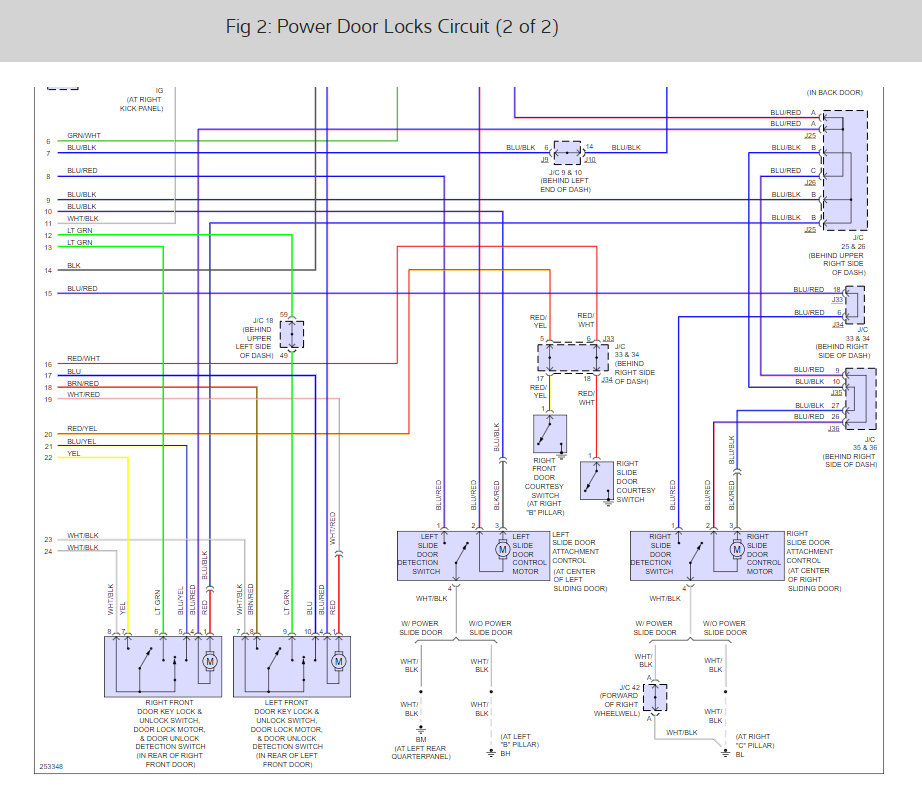Click the J/C 25 & 26 junction box in back door
The height and width of the screenshot is (810, 922).
845,170
